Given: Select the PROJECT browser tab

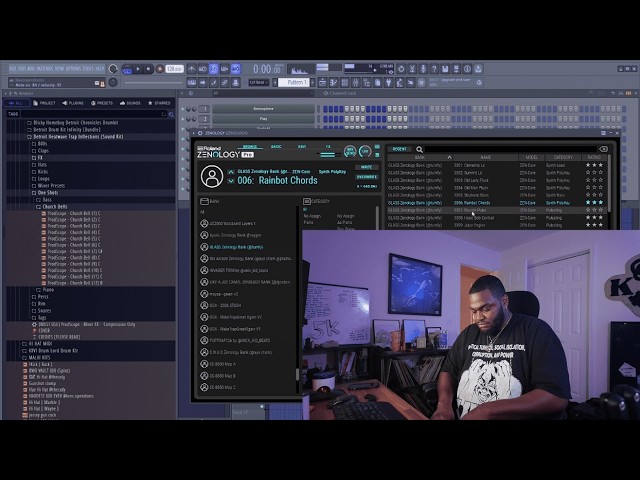Looking at the screenshot, I should point(44,103).
